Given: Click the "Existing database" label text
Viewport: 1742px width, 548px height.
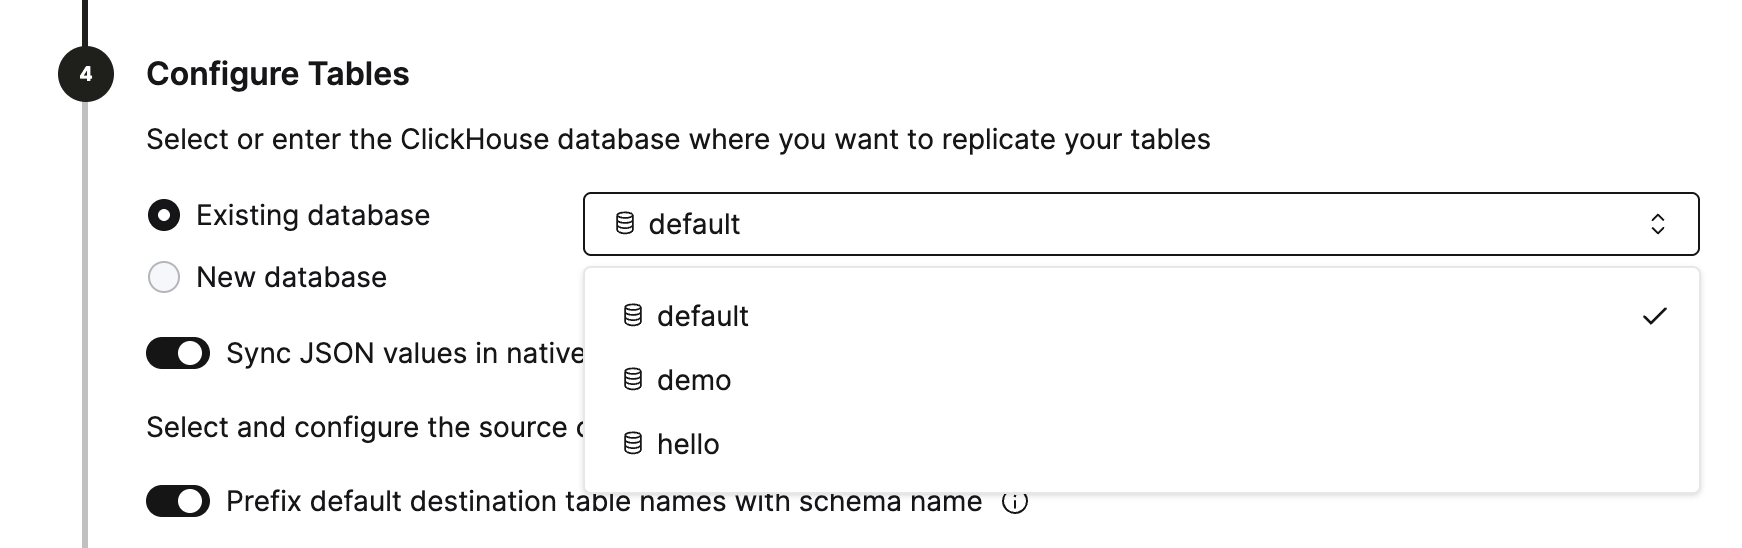Looking at the screenshot, I should point(313,215).
